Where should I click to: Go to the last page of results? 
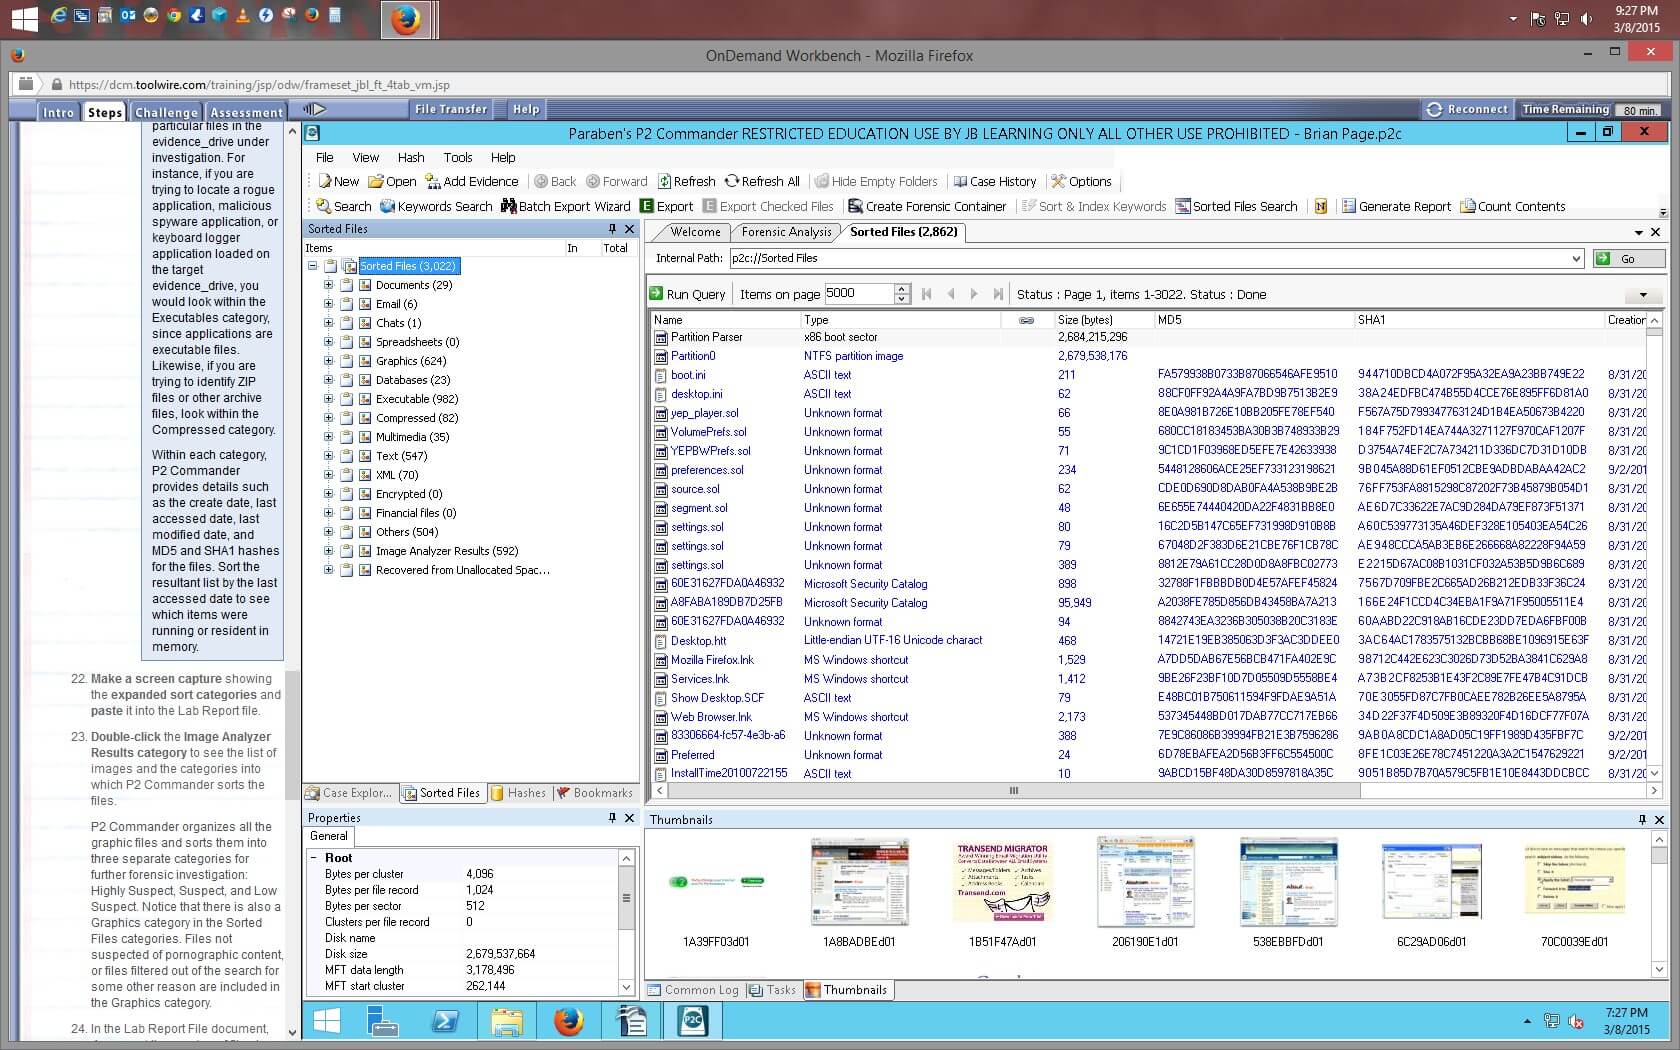(x=998, y=294)
